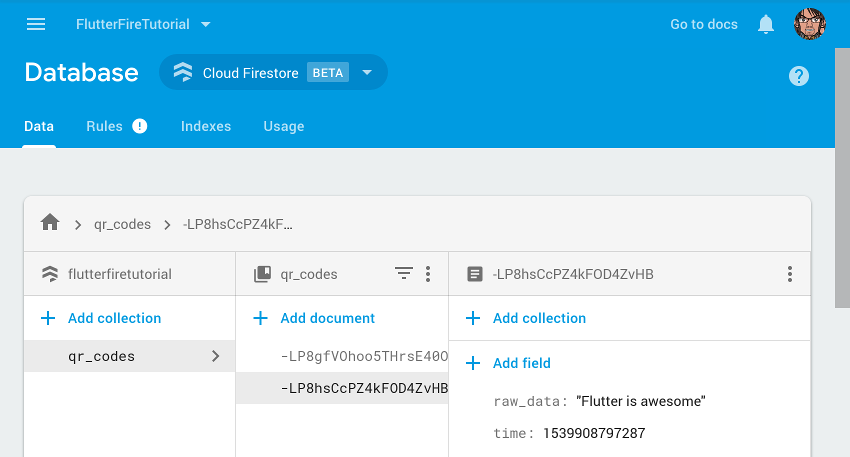Expand qr_codes row chevron arrow
Screen dimensions: 850x457
[x=216, y=356]
